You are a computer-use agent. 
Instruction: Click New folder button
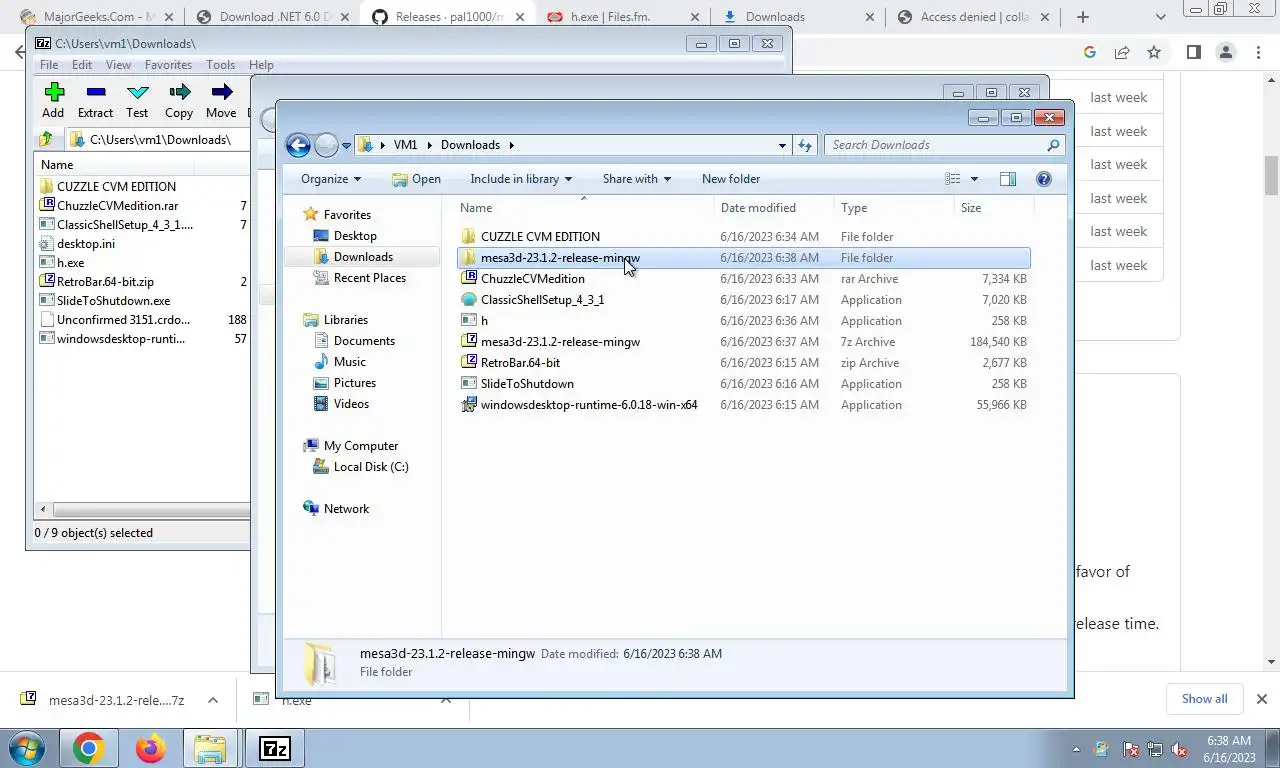[x=731, y=179]
